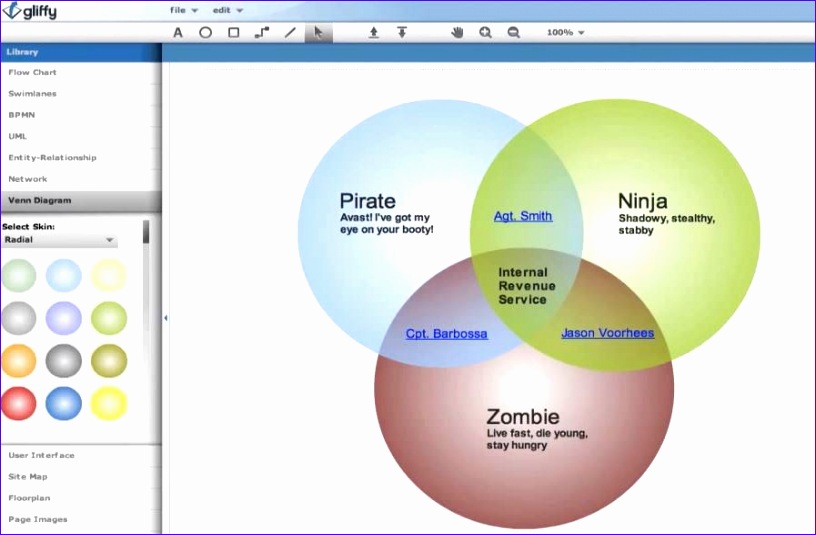This screenshot has width=816, height=535.
Task: Select the Rectangle drawing tool
Action: tap(234, 33)
